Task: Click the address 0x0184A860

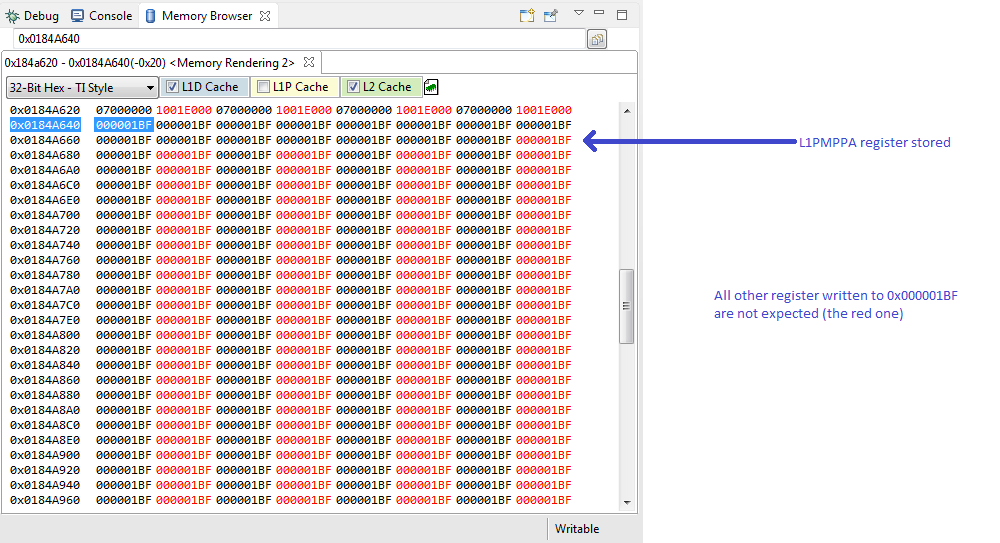Action: (x=45, y=380)
